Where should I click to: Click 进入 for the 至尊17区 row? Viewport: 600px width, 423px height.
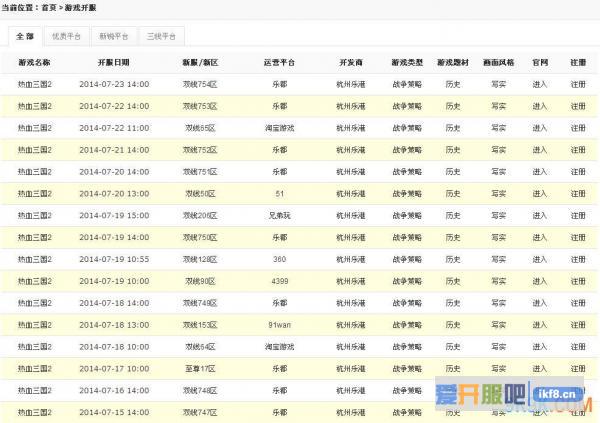pos(540,369)
